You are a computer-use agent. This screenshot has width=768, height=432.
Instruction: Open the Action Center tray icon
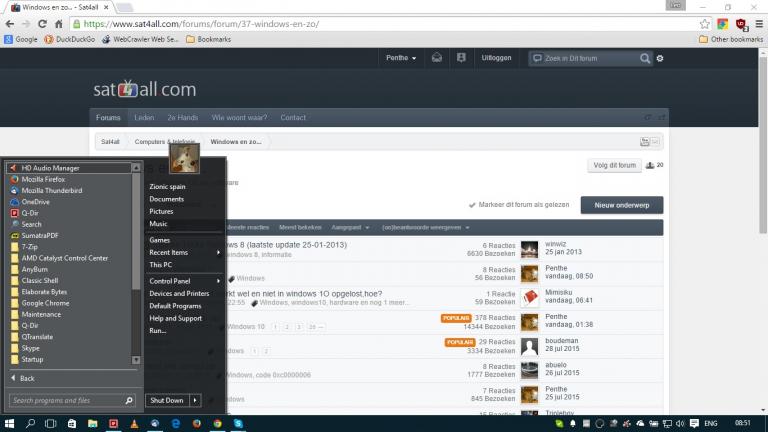tap(694, 424)
